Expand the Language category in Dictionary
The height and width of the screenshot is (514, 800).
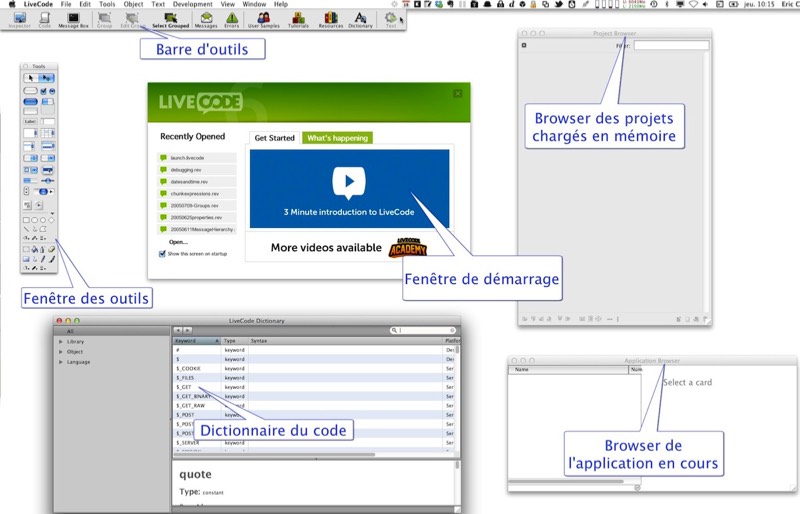(61, 362)
